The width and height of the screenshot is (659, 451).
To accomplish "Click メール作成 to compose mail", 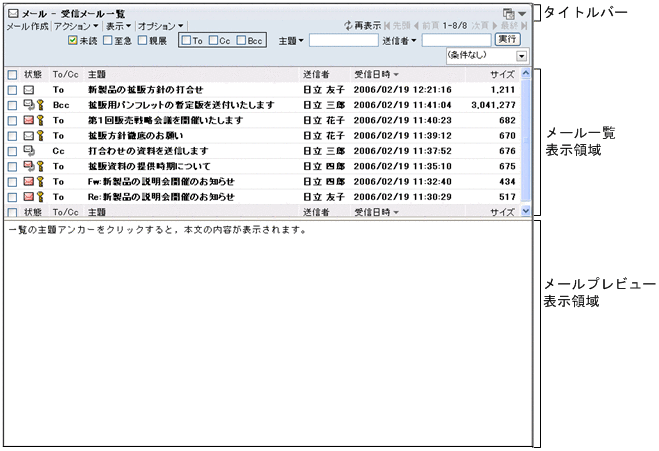I will click(28, 26).
